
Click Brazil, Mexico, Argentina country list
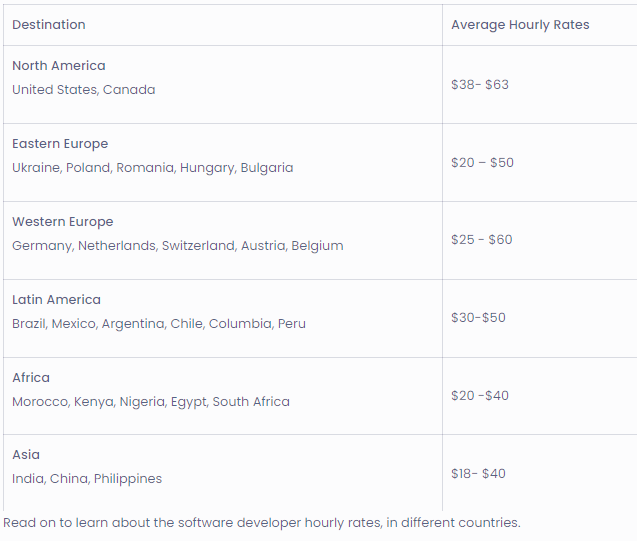[159, 324]
